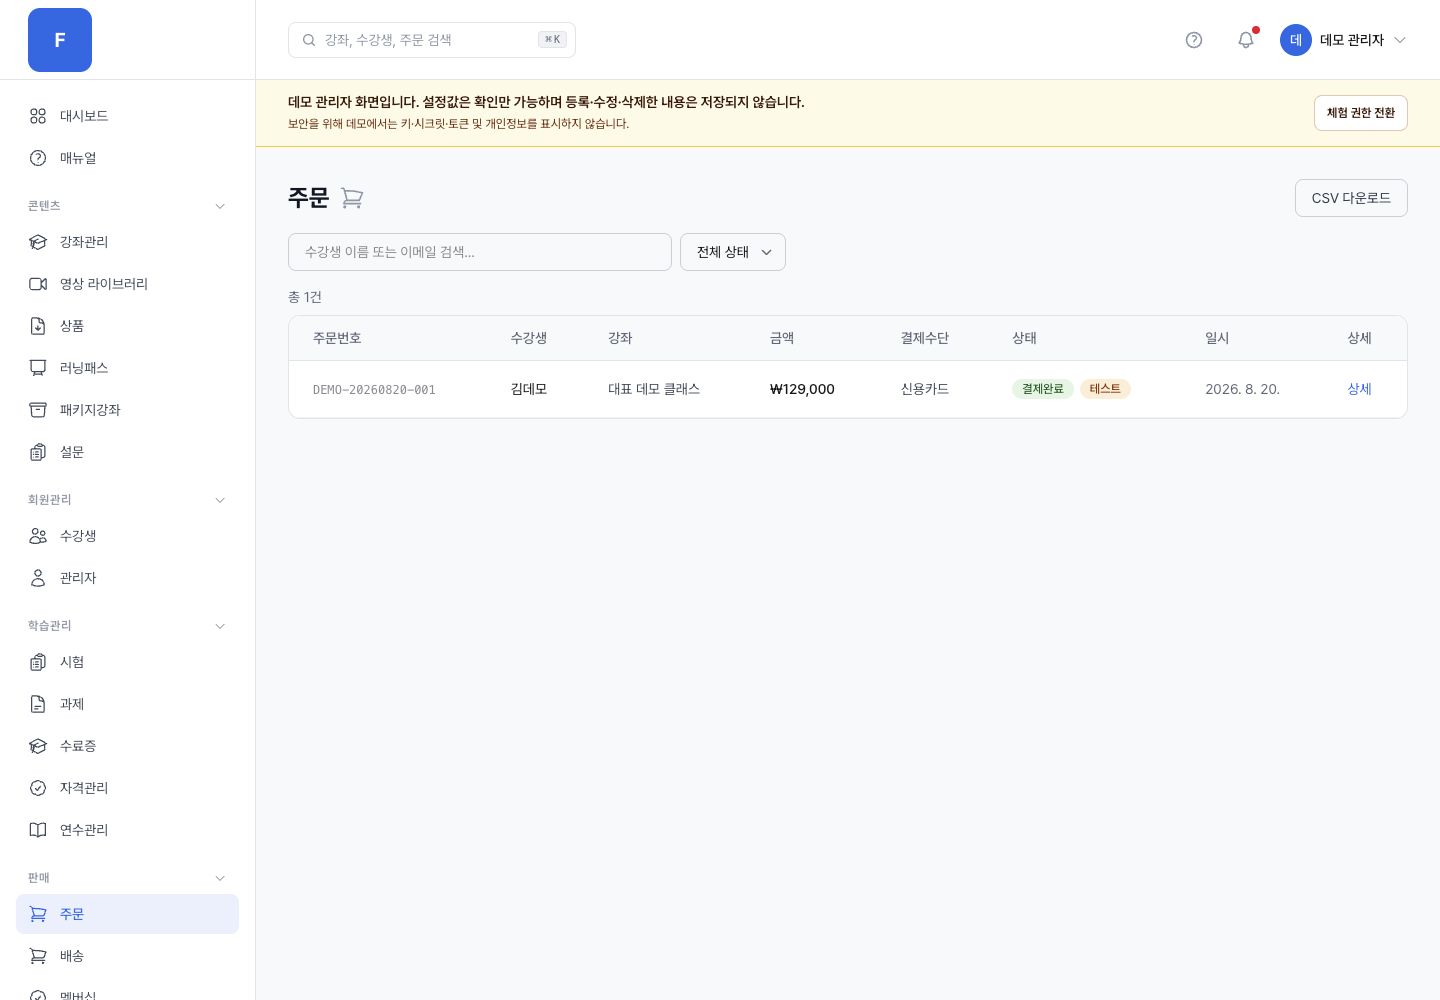Collapse the 판매 sidebar section
The image size is (1440, 1000).
click(220, 878)
